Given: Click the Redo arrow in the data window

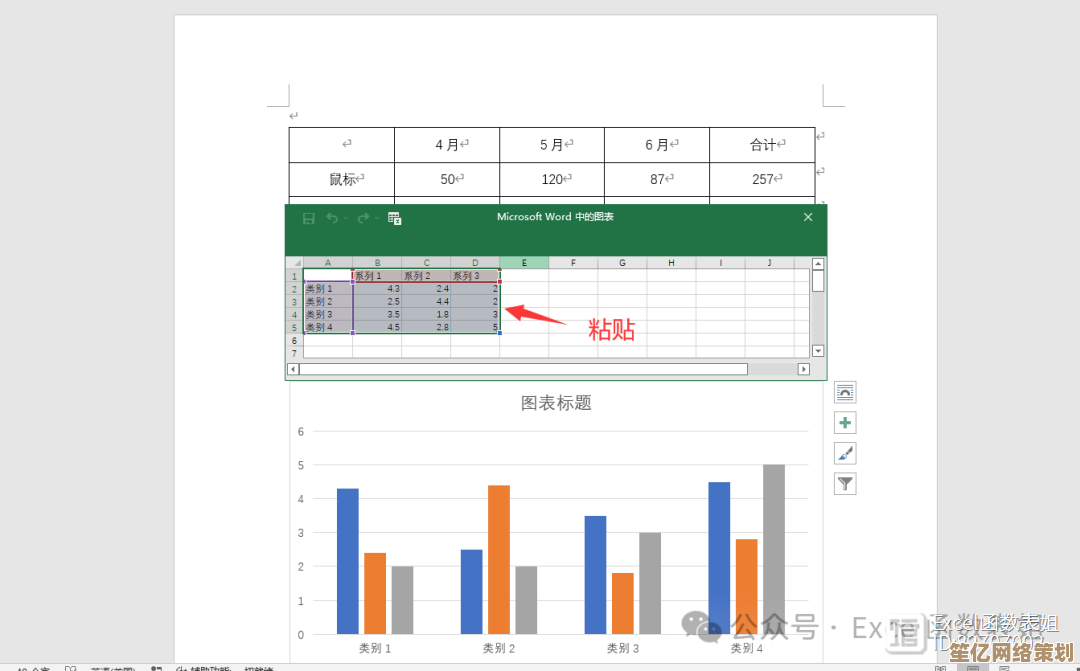Looking at the screenshot, I should pyautogui.click(x=363, y=218).
